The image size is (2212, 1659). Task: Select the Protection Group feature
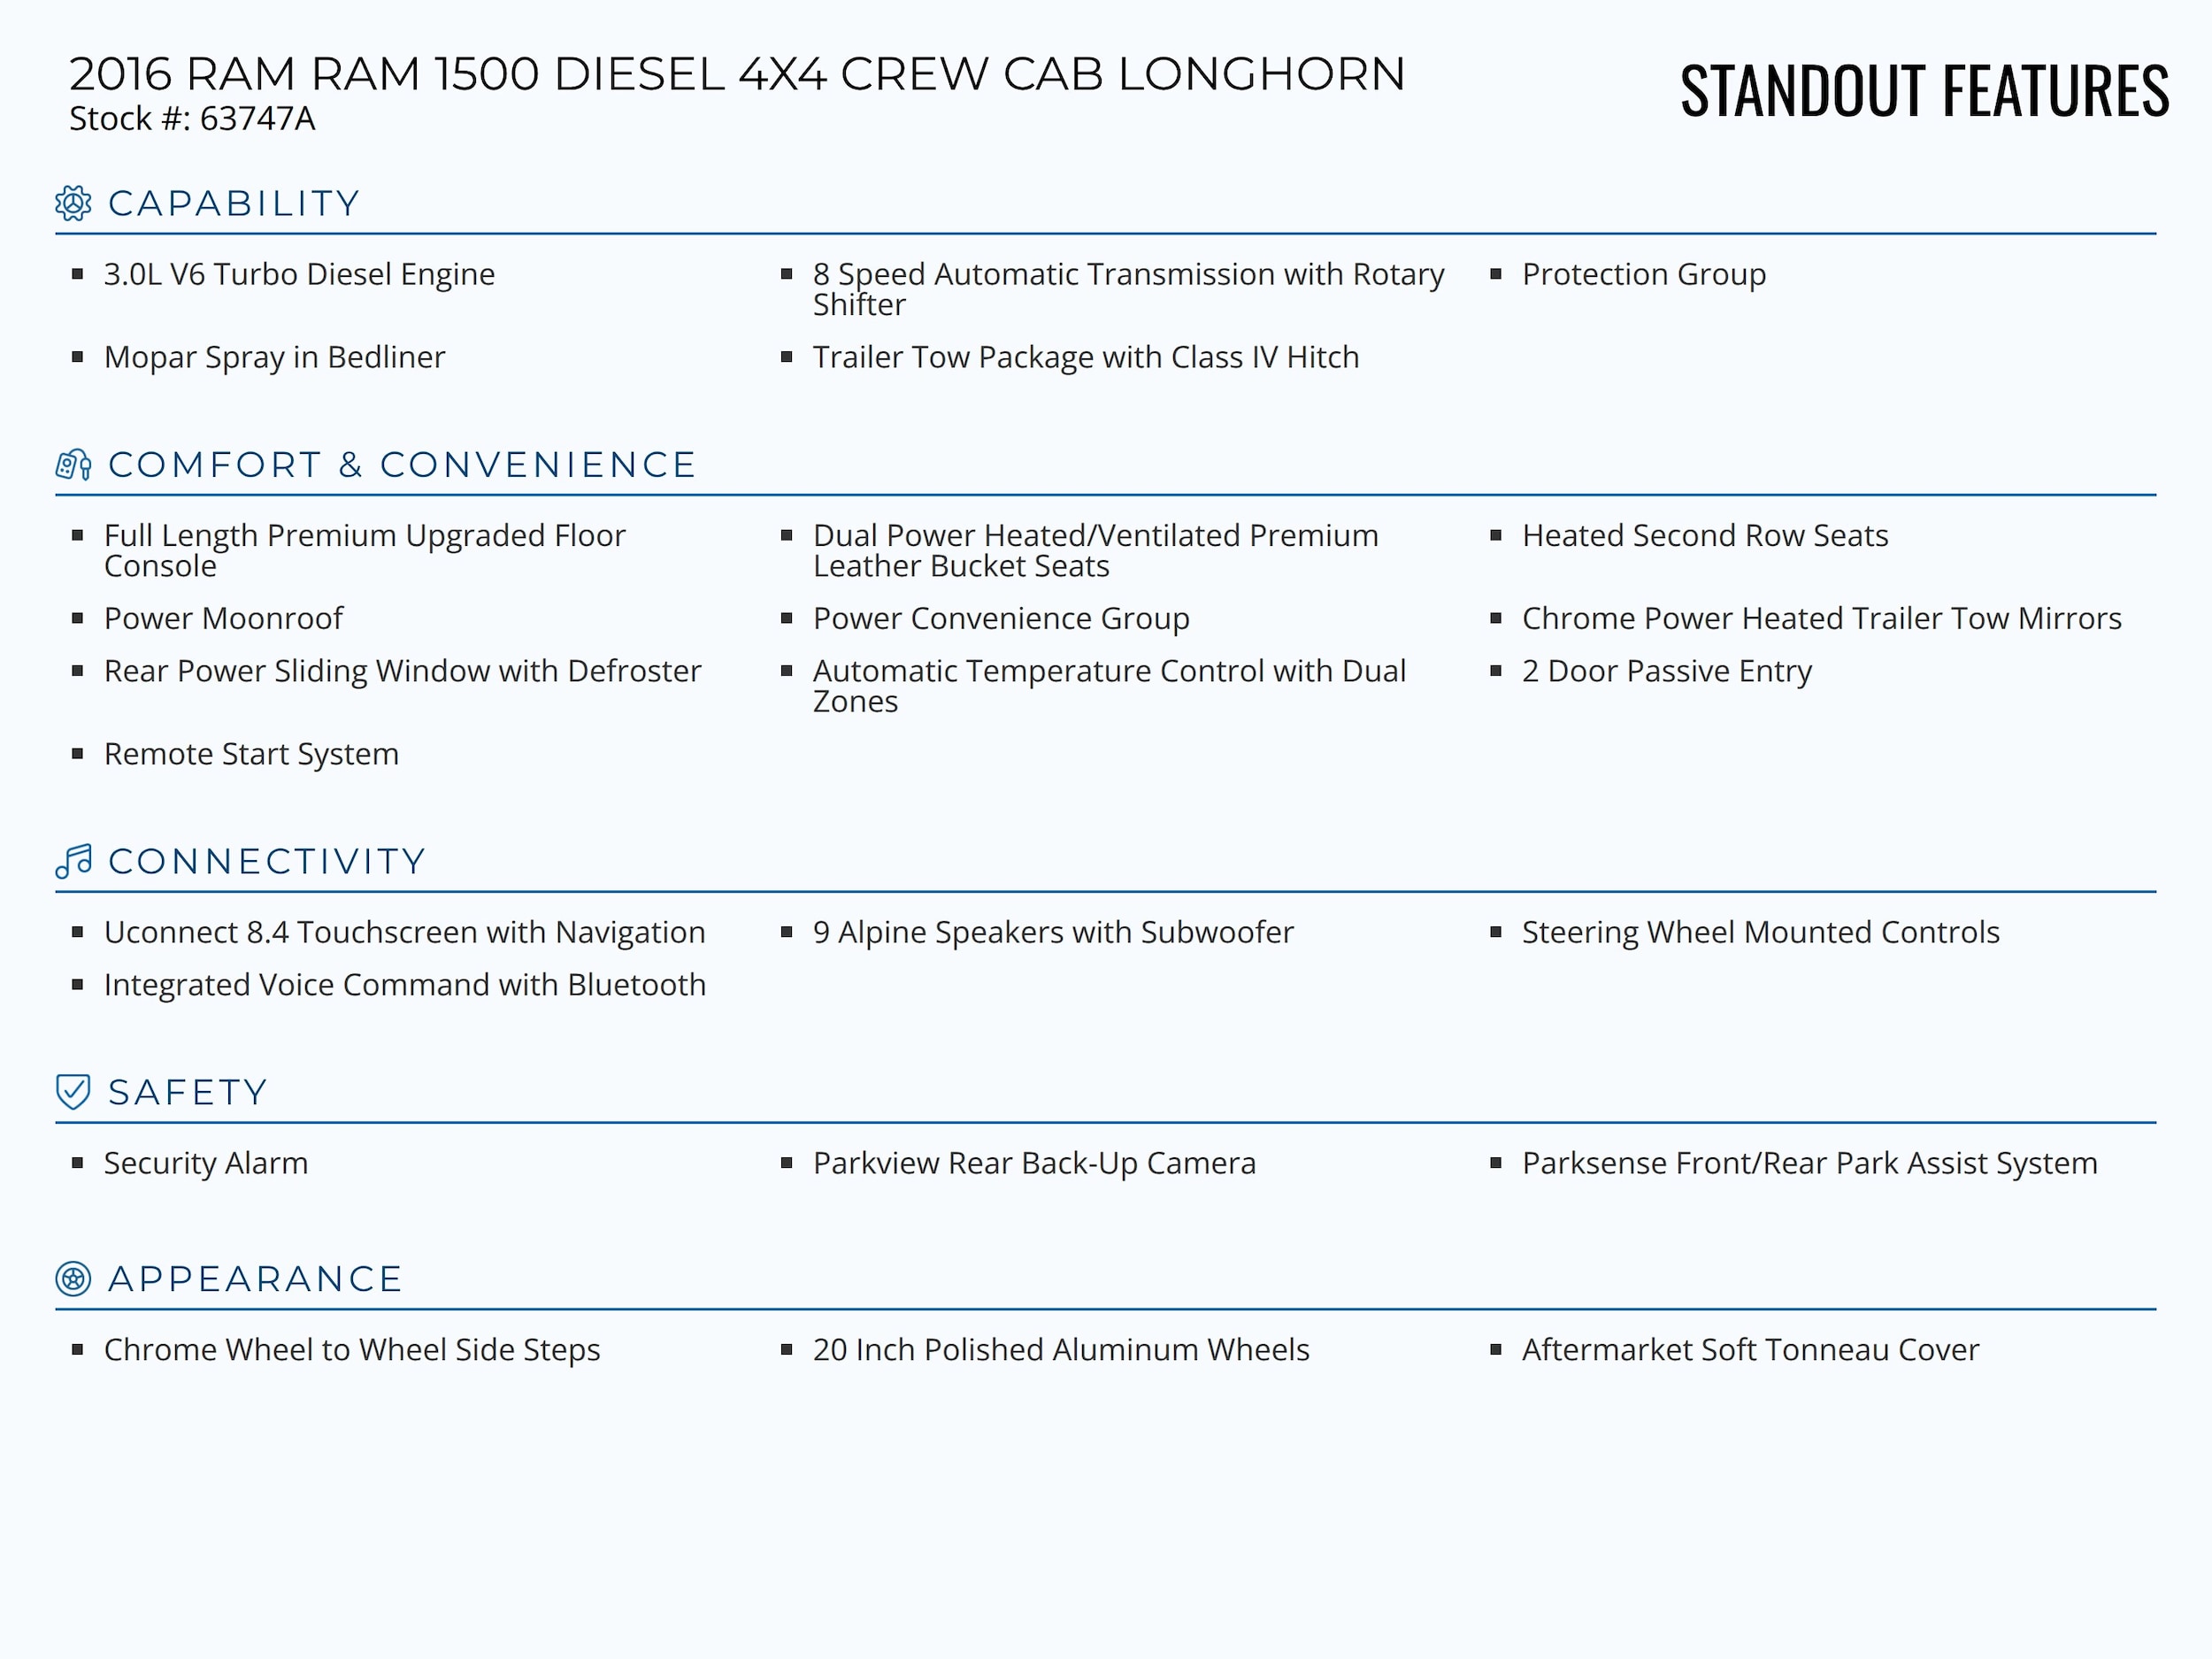pyautogui.click(x=1643, y=274)
